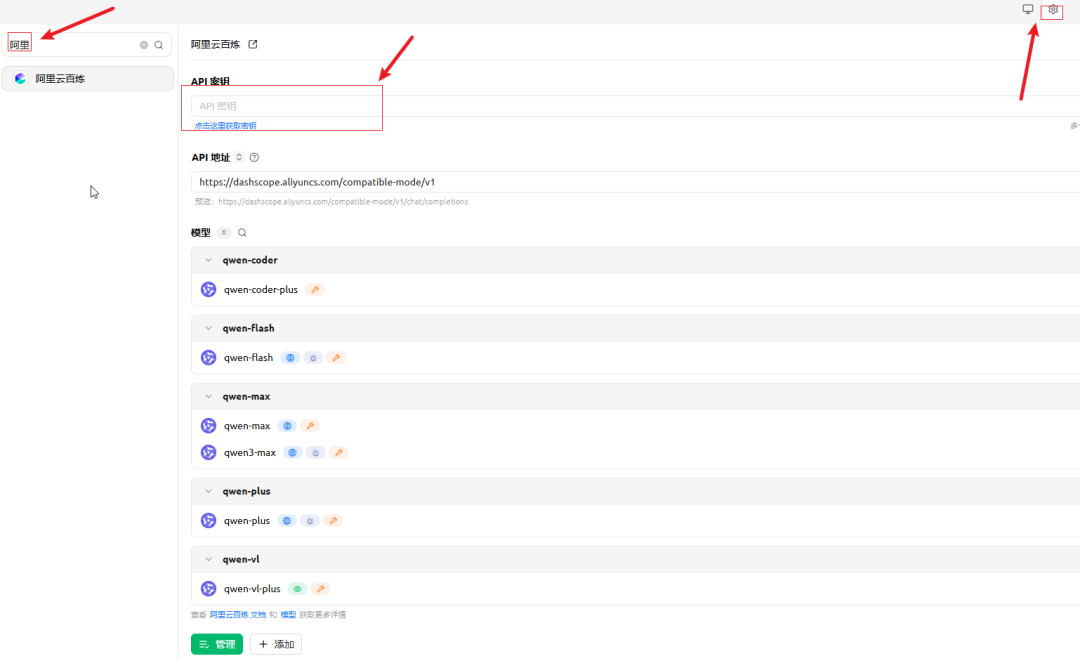Open the 模型 link in footer note
The width and height of the screenshot is (1080, 661).
[x=288, y=615]
